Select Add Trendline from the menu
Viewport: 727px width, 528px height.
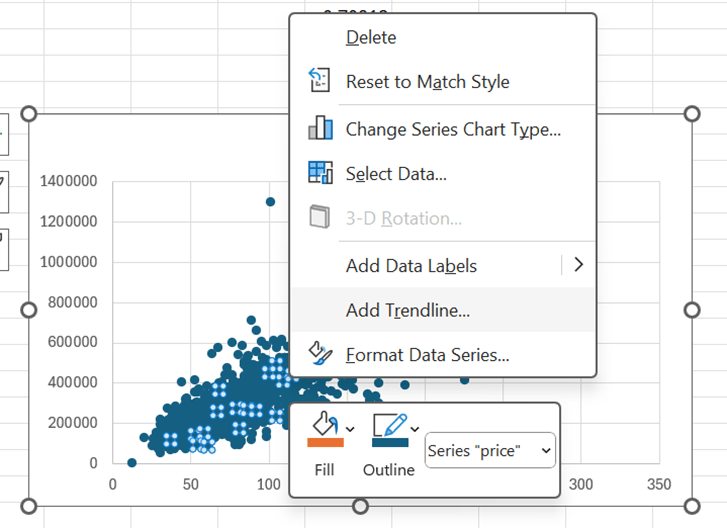click(x=408, y=310)
